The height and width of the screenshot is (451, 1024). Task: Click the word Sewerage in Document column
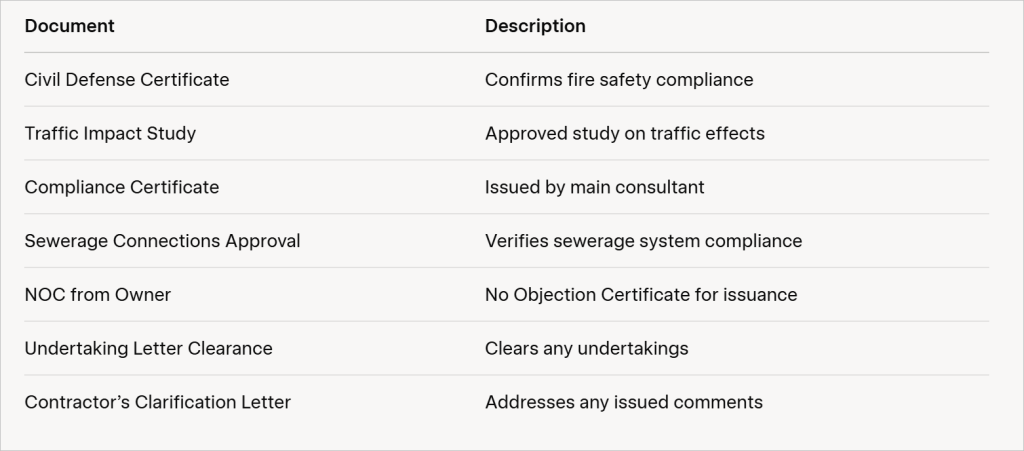tap(66, 241)
